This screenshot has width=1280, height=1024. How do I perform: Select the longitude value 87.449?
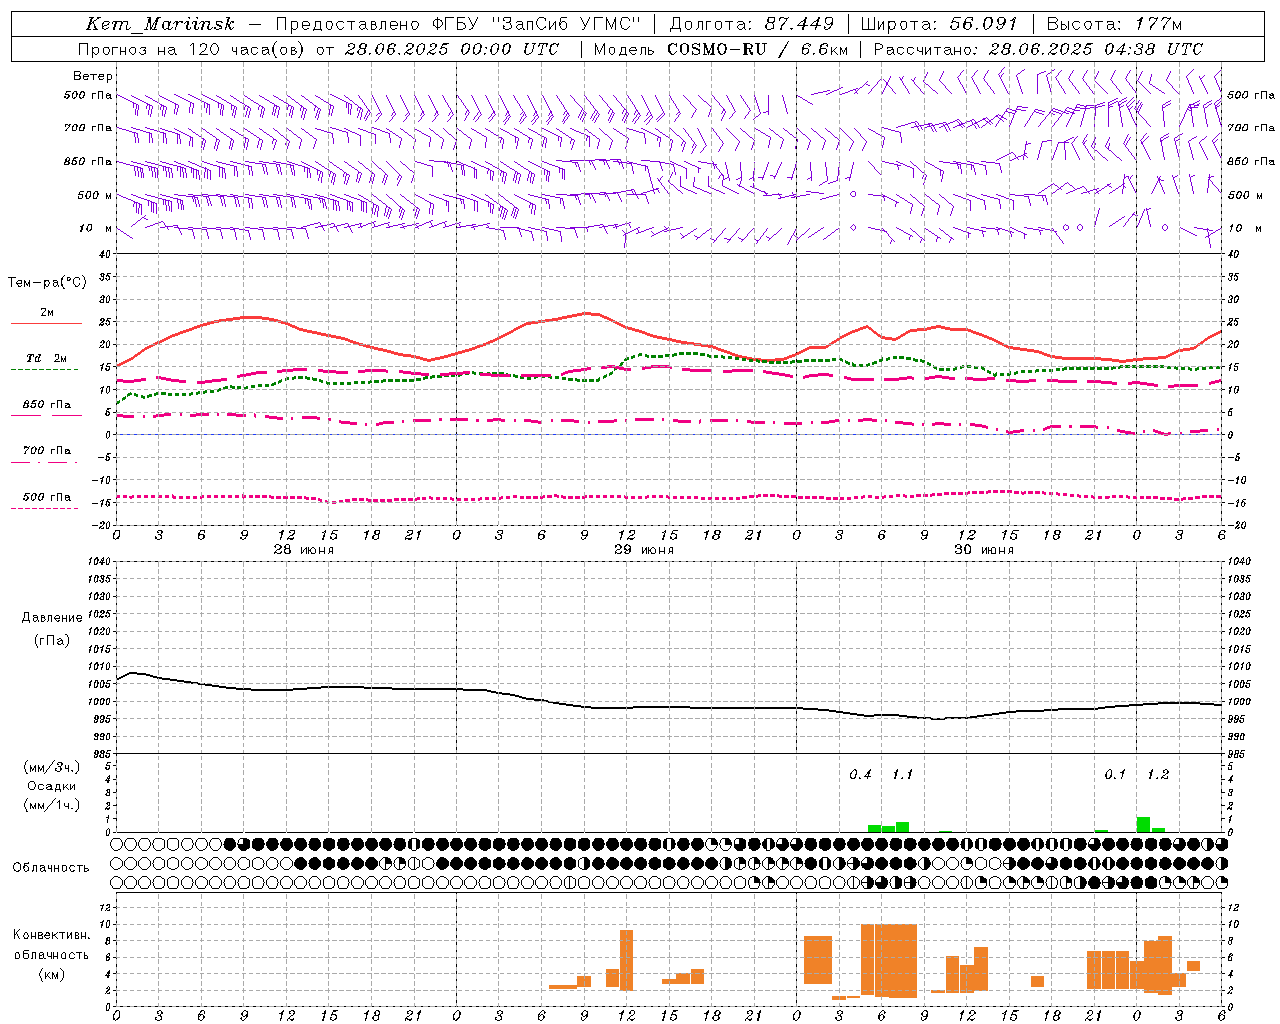pos(800,24)
